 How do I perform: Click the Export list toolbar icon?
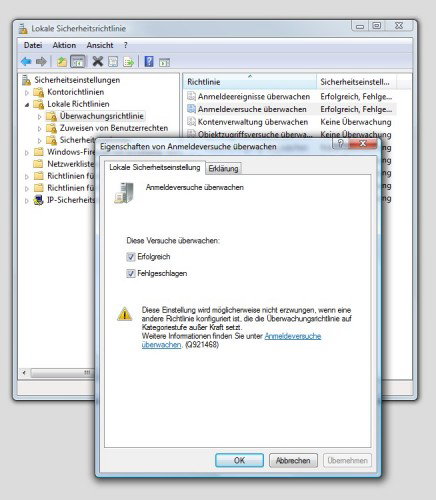(x=128, y=62)
